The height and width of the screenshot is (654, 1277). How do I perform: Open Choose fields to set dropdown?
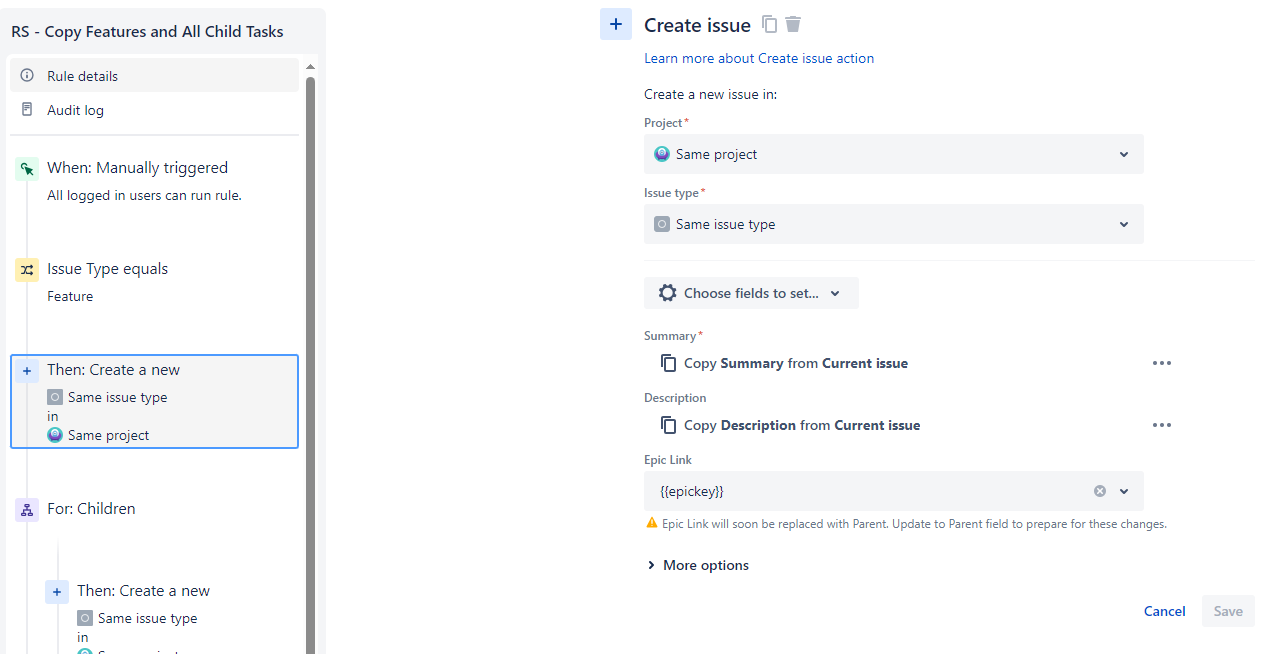coord(751,293)
